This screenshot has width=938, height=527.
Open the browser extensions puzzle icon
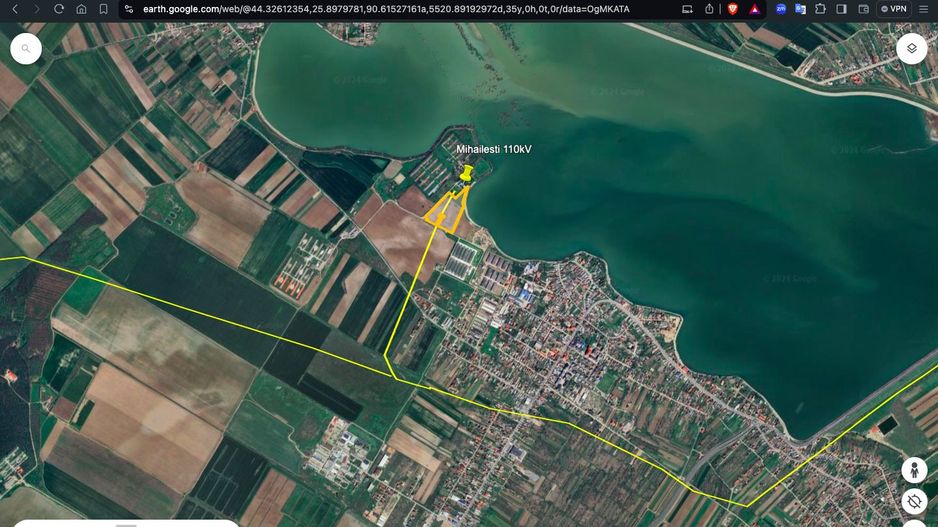tap(820, 9)
